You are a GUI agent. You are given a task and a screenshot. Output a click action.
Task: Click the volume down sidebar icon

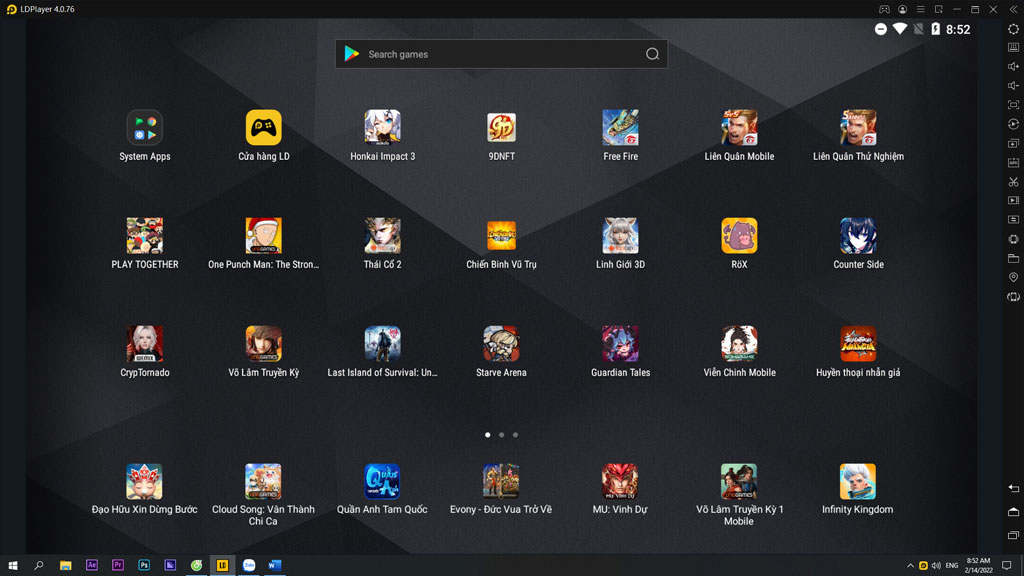click(1013, 86)
